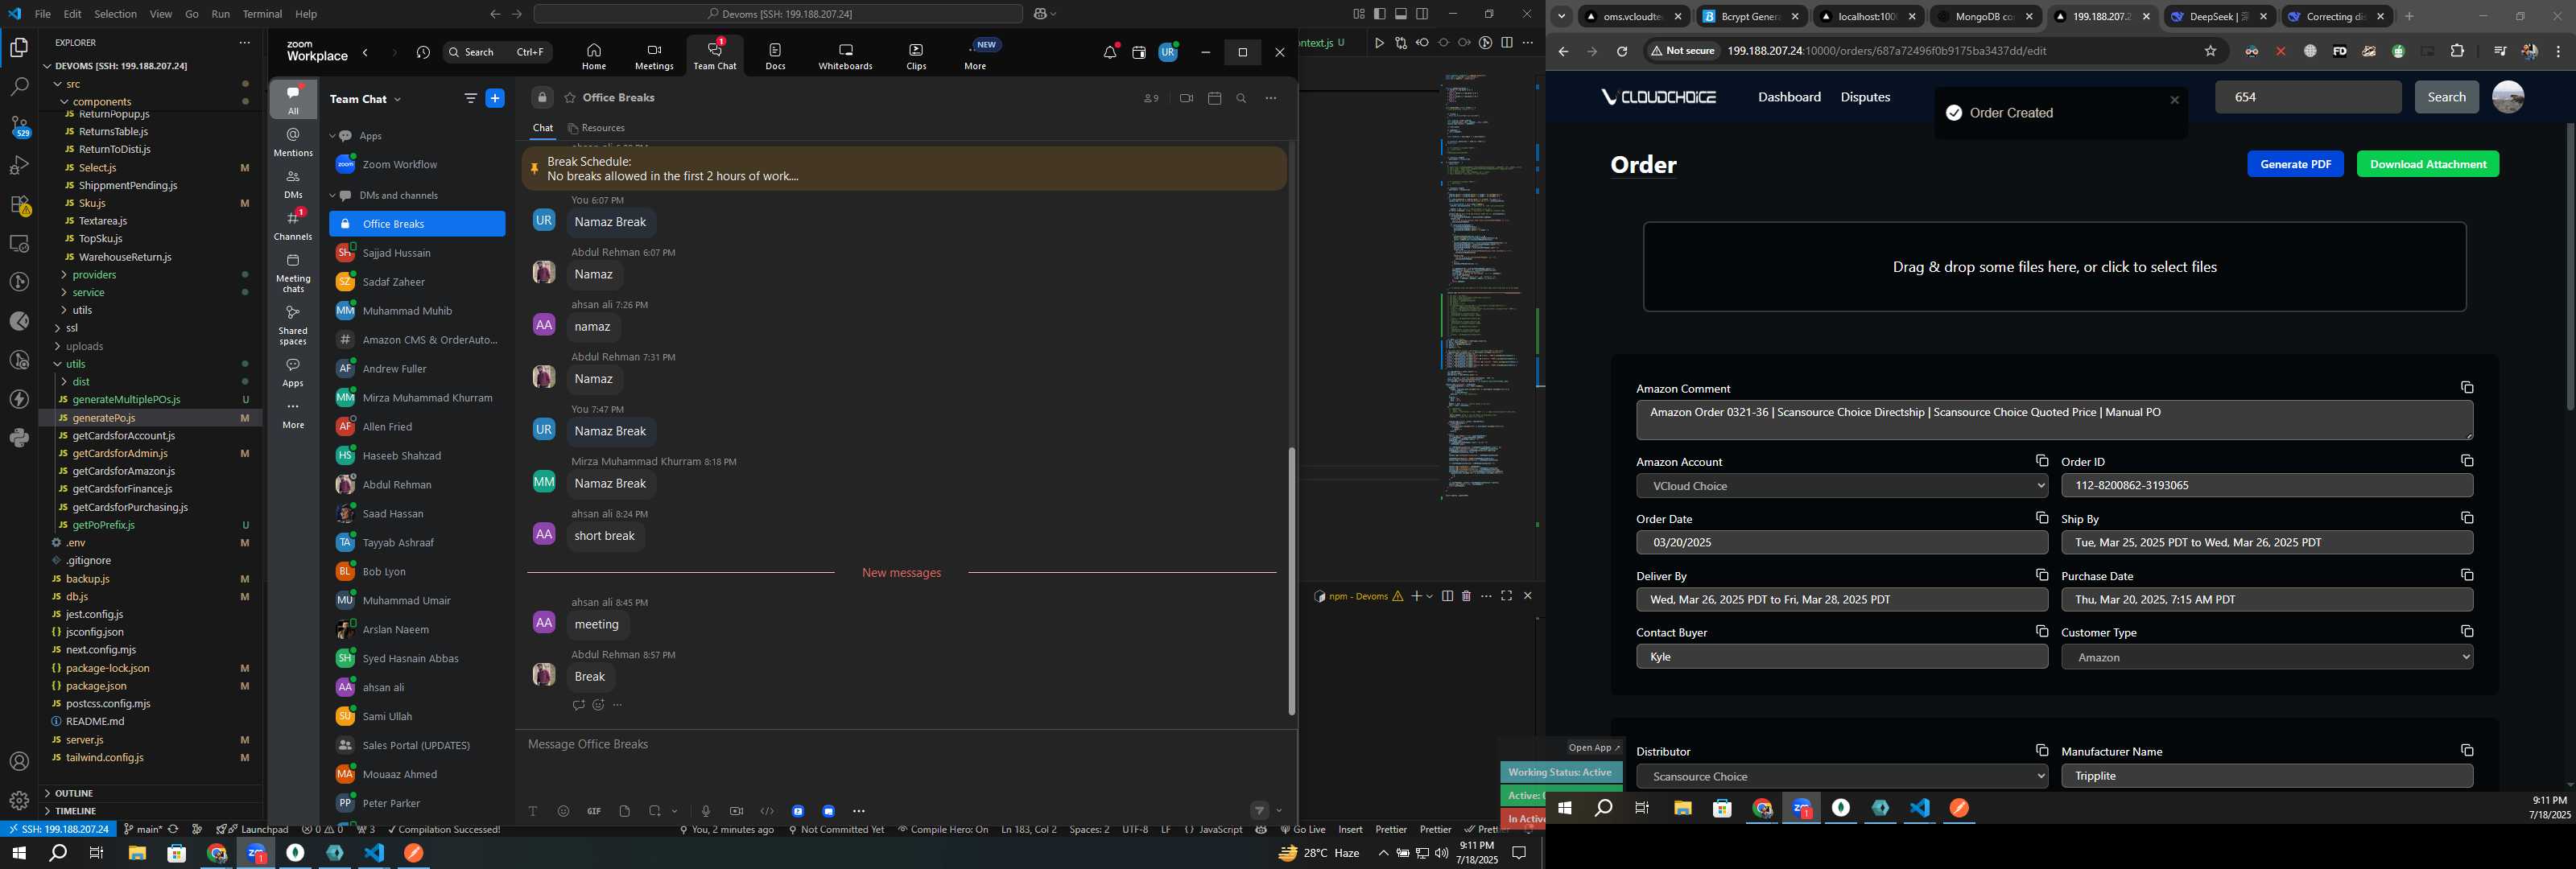Viewport: 2576px width, 869px height.
Task: Click the CloudChoice Search button
Action: [x=2446, y=97]
